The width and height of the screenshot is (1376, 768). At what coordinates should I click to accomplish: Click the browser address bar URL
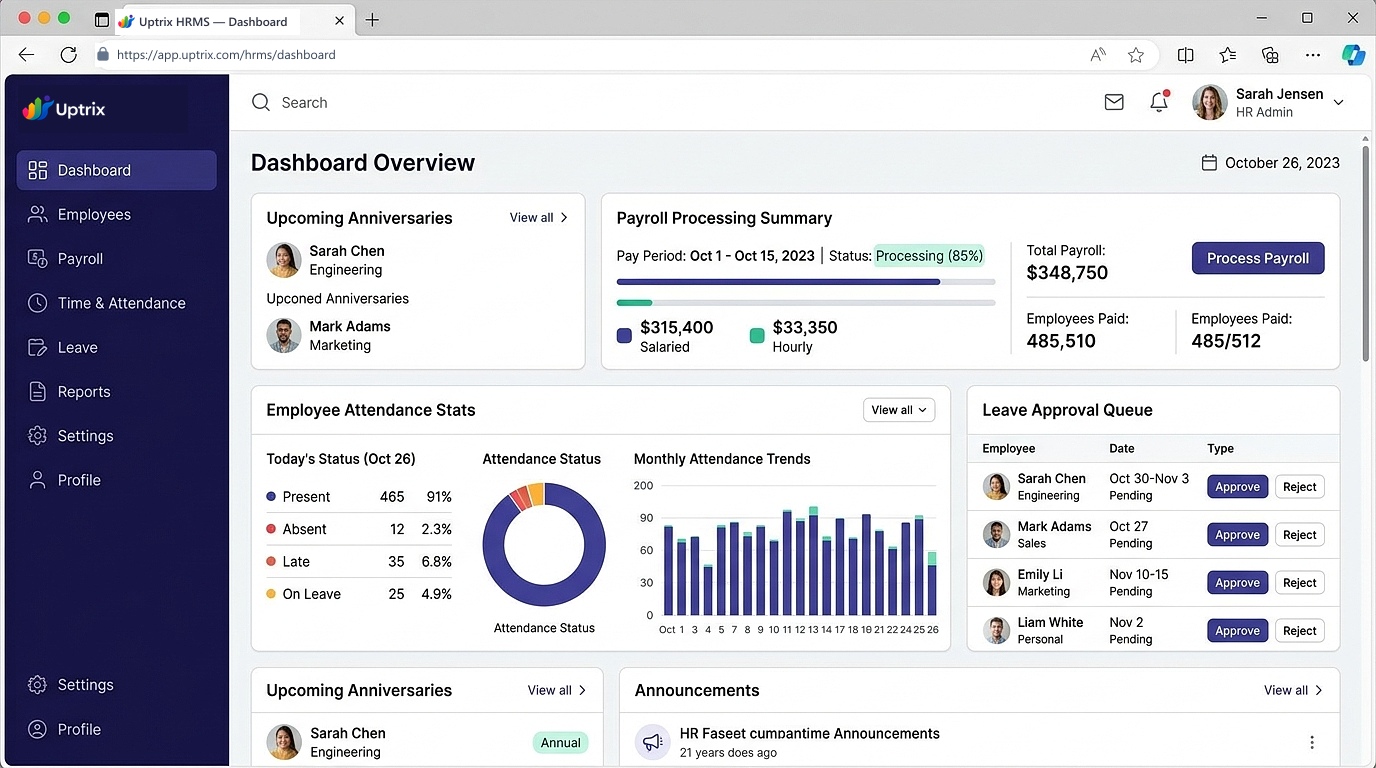pyautogui.click(x=226, y=55)
